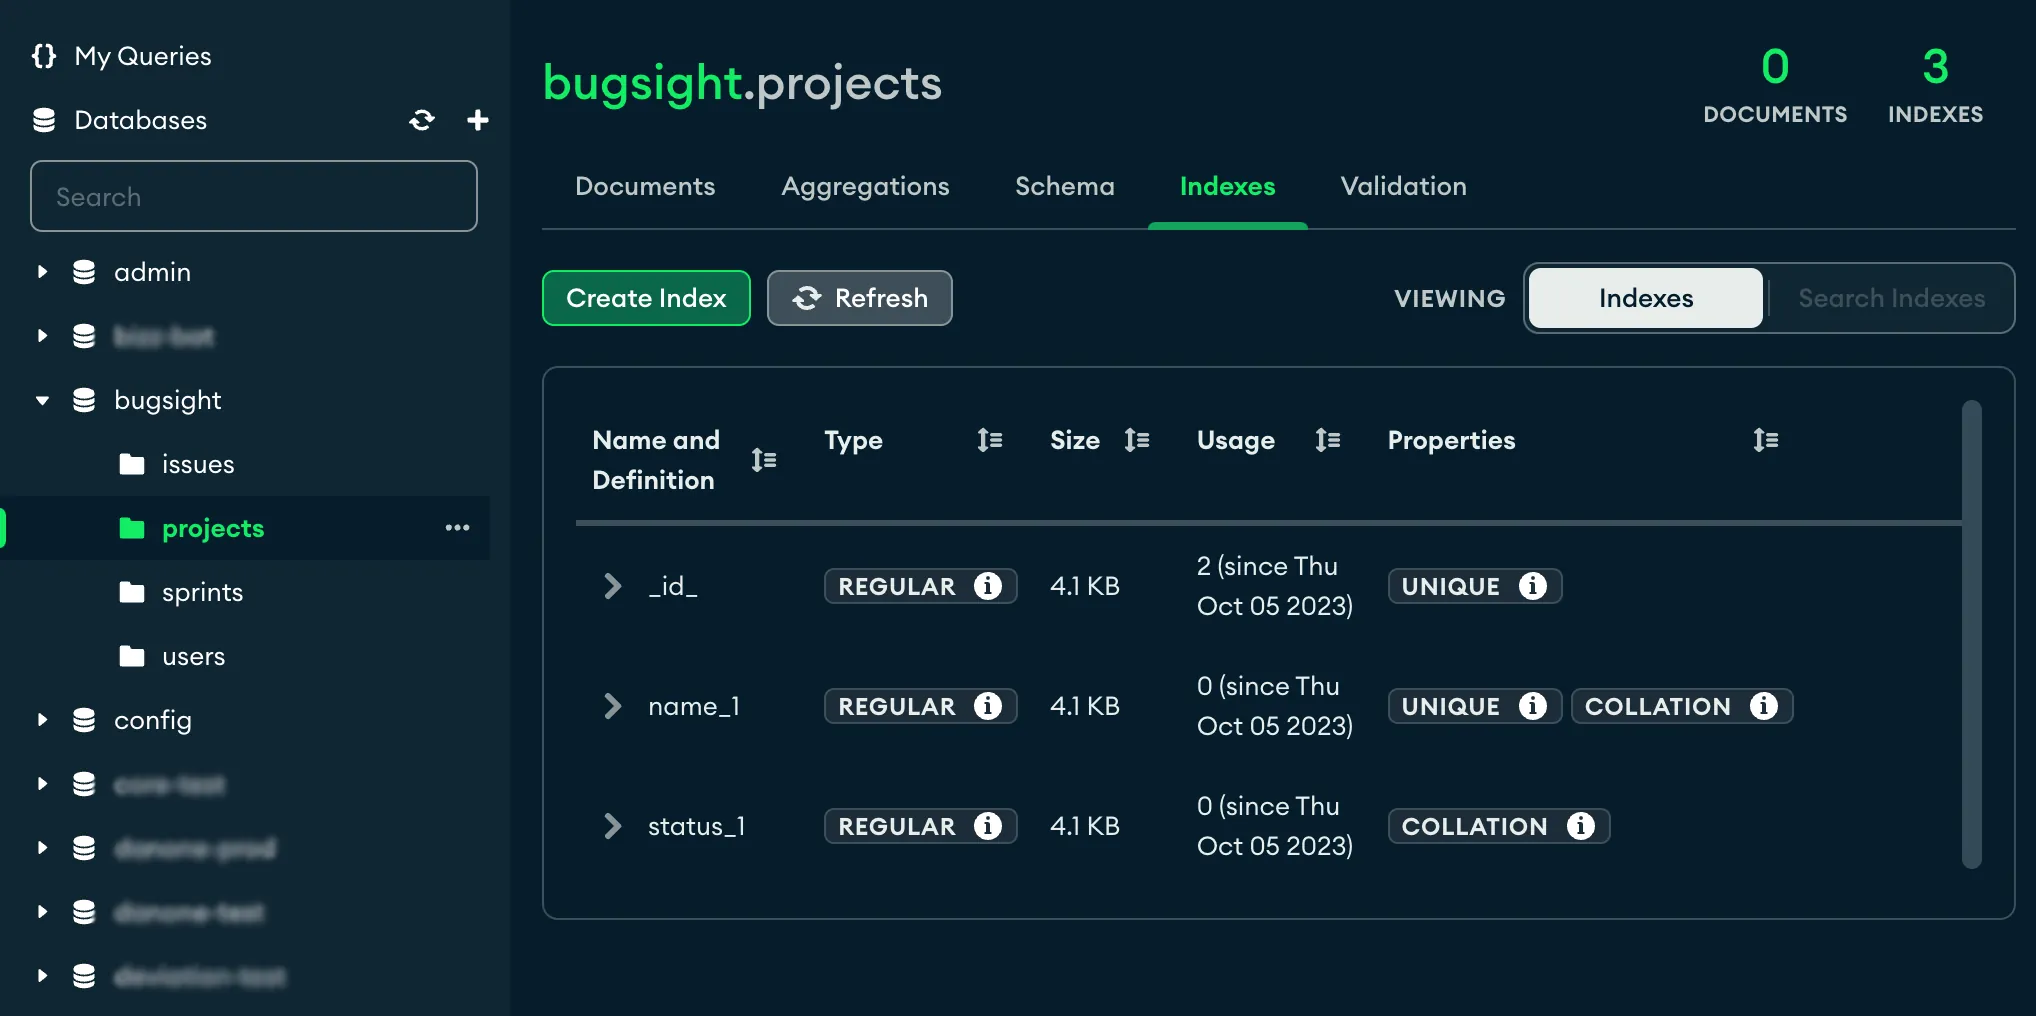Open the projects collection three-dot menu
The image size is (2036, 1016).
(457, 528)
